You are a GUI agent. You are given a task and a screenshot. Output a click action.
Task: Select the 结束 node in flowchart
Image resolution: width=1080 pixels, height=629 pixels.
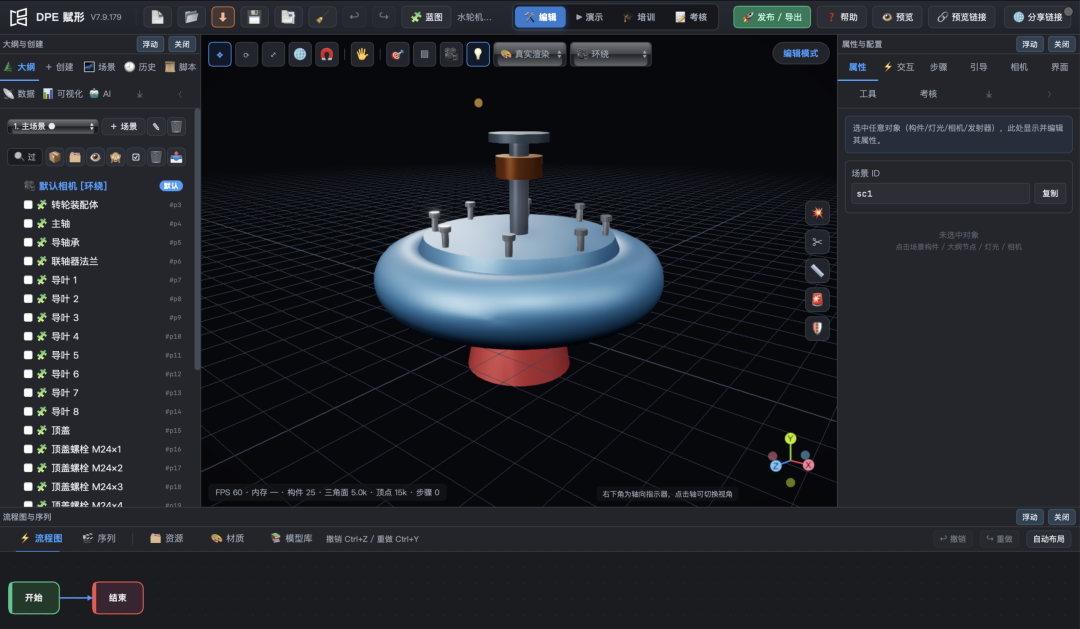coord(118,598)
